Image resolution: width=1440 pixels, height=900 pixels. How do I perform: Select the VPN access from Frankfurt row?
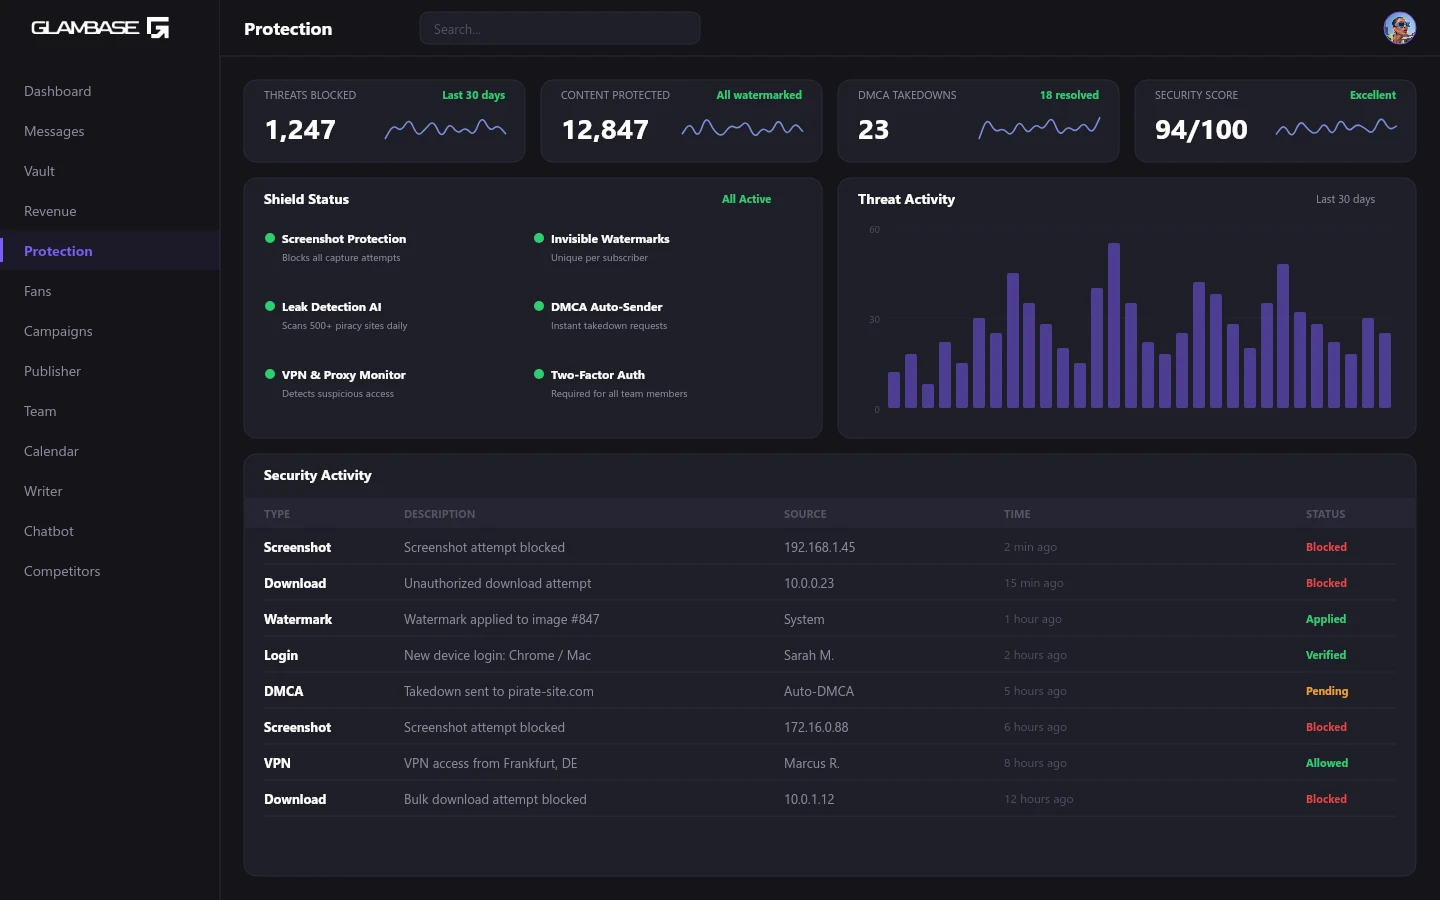[490, 763]
